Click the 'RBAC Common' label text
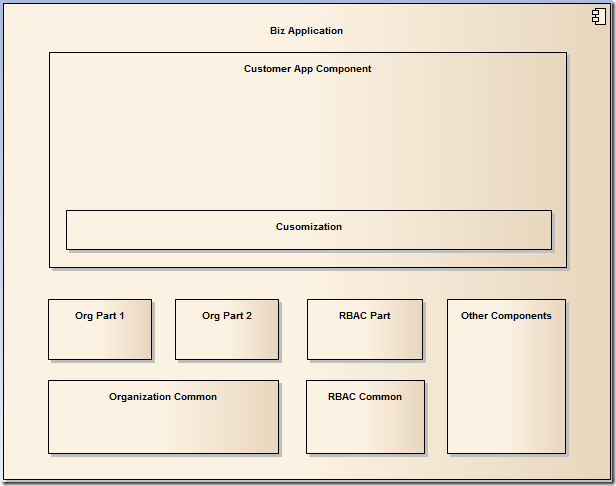The width and height of the screenshot is (616, 486). [365, 397]
